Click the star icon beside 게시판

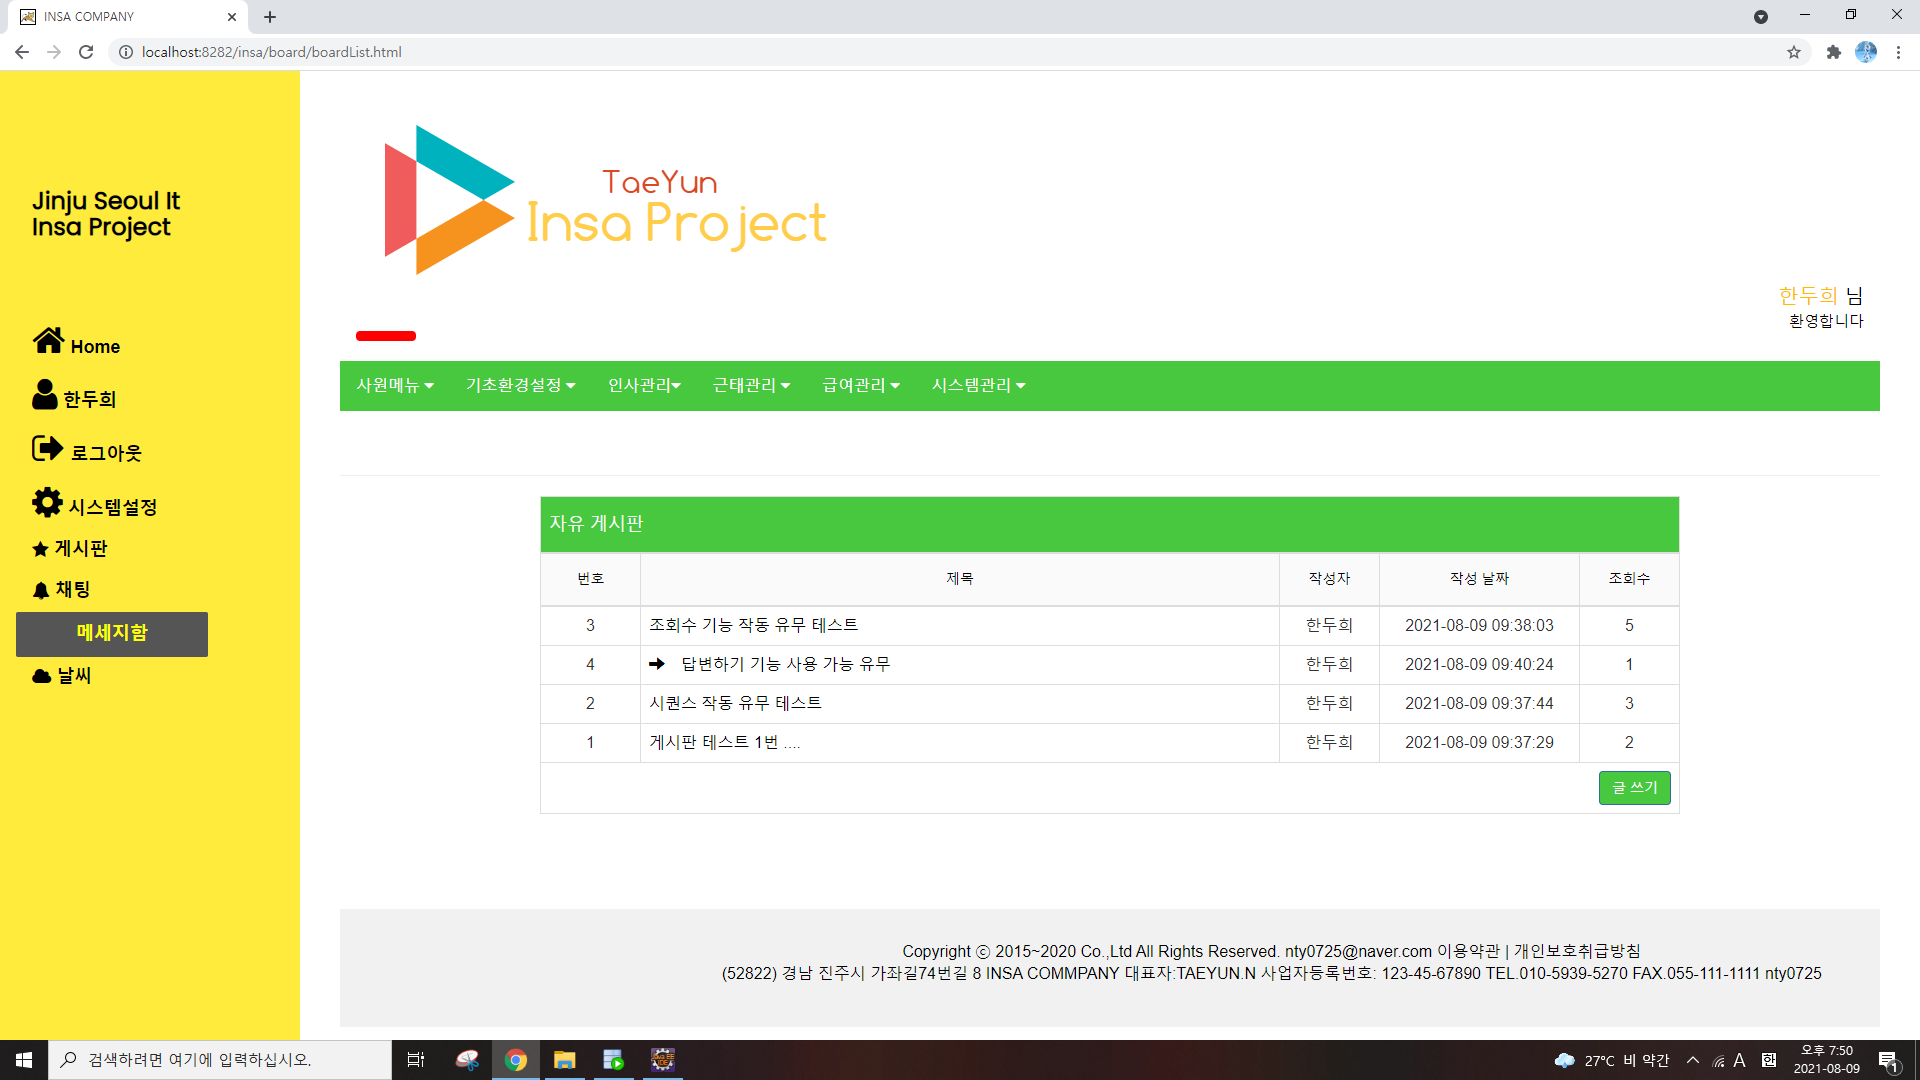tap(40, 549)
